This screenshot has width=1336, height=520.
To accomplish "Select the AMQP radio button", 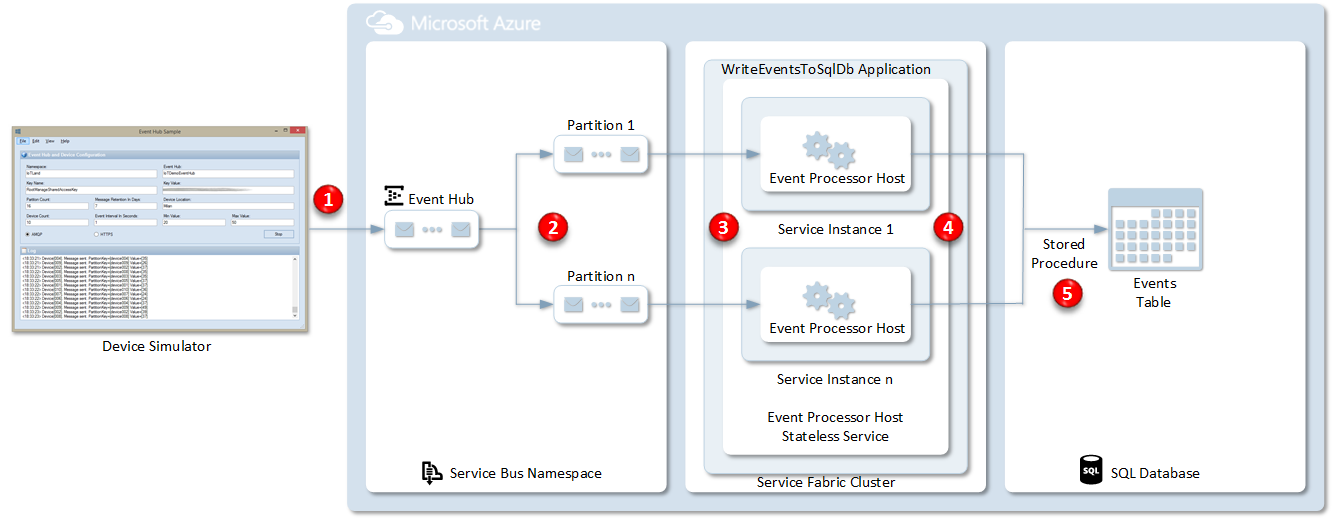I will [28, 234].
